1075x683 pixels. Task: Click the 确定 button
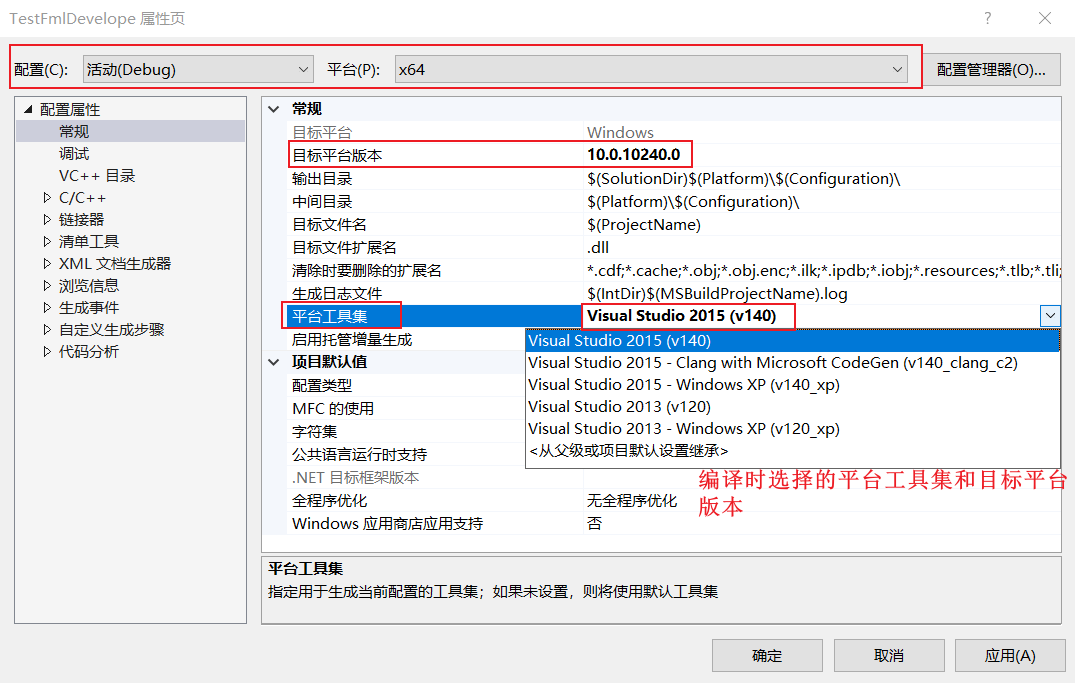(x=767, y=656)
